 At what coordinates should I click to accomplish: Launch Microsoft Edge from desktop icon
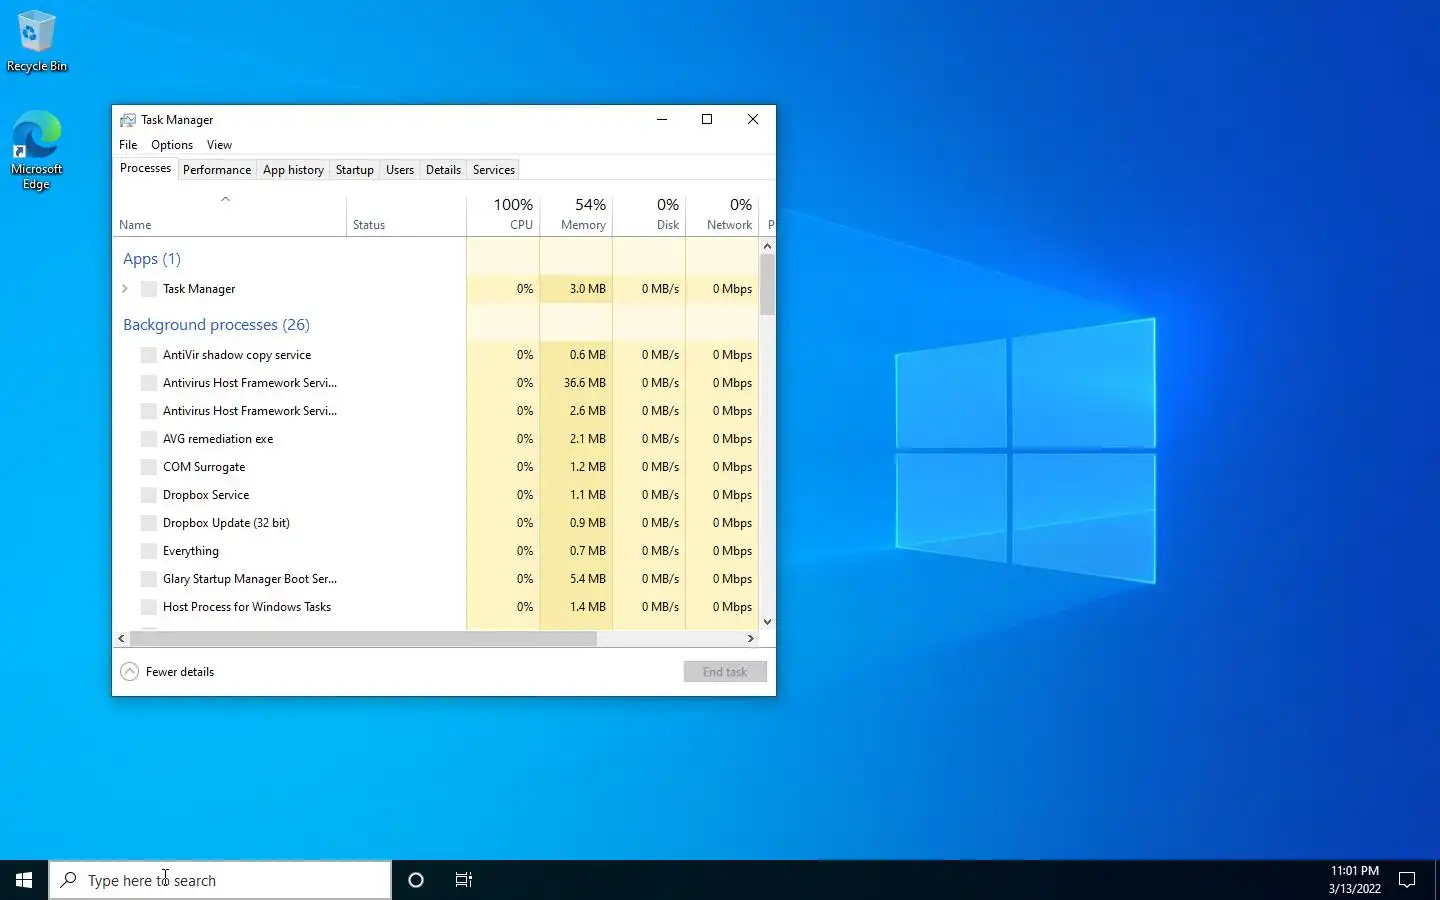click(37, 150)
